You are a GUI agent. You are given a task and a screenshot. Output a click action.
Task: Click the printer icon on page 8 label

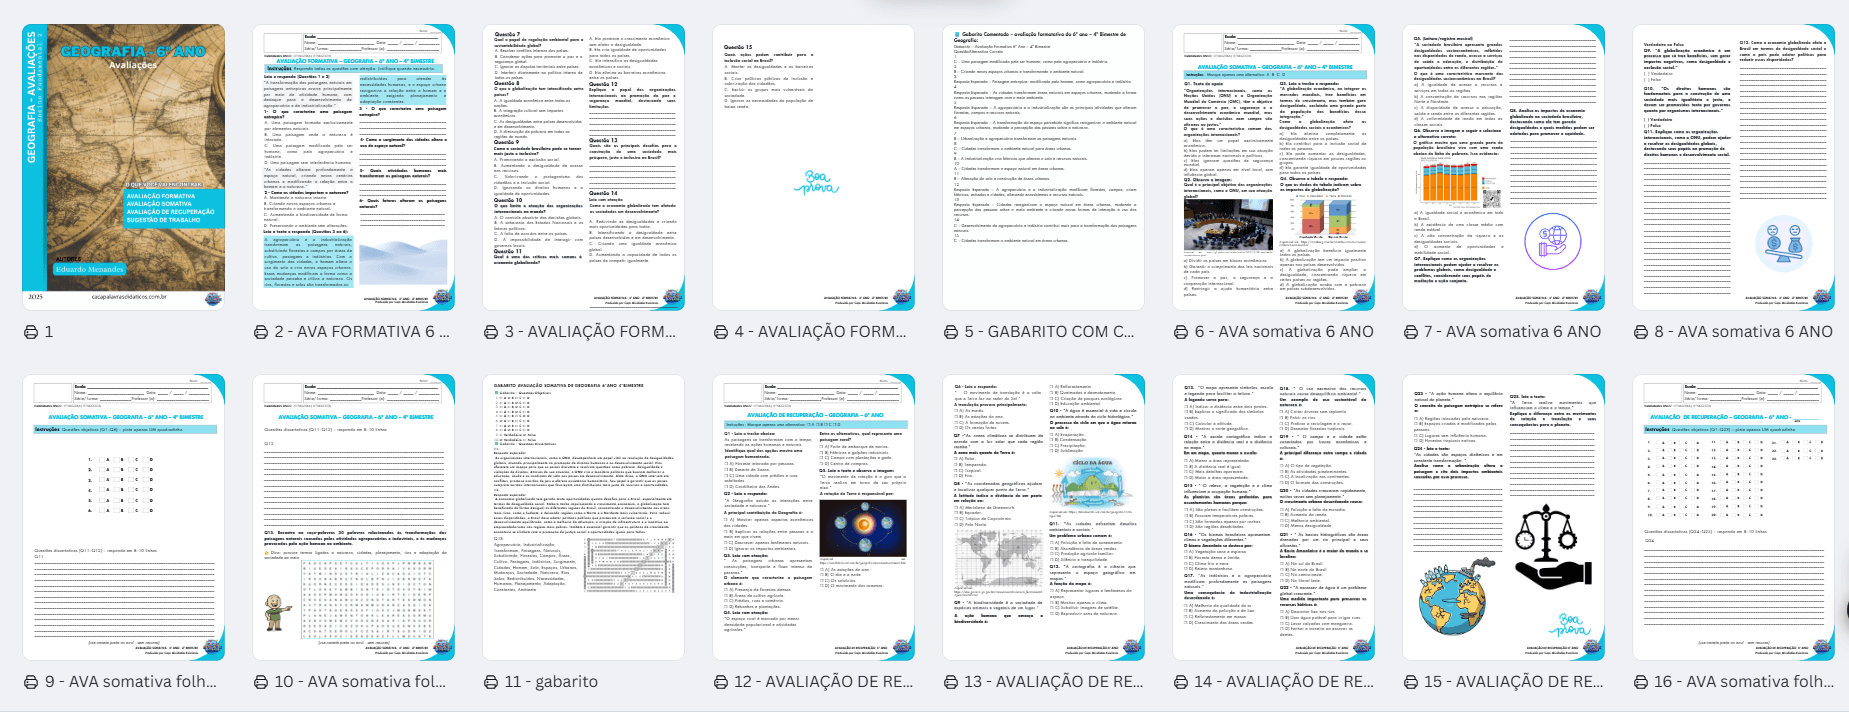pyautogui.click(x=1641, y=332)
